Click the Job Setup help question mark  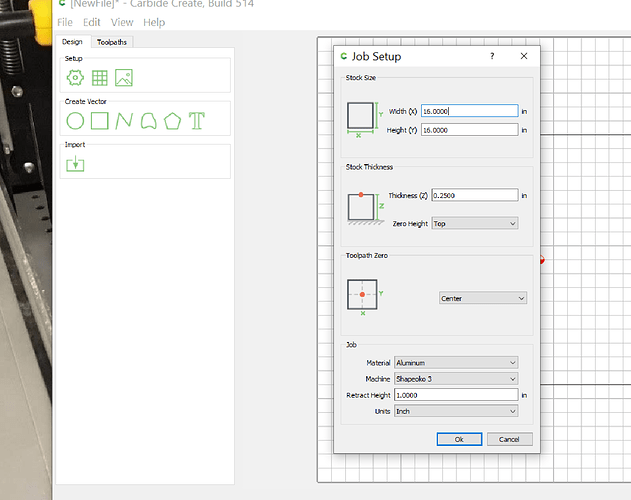coord(492,56)
